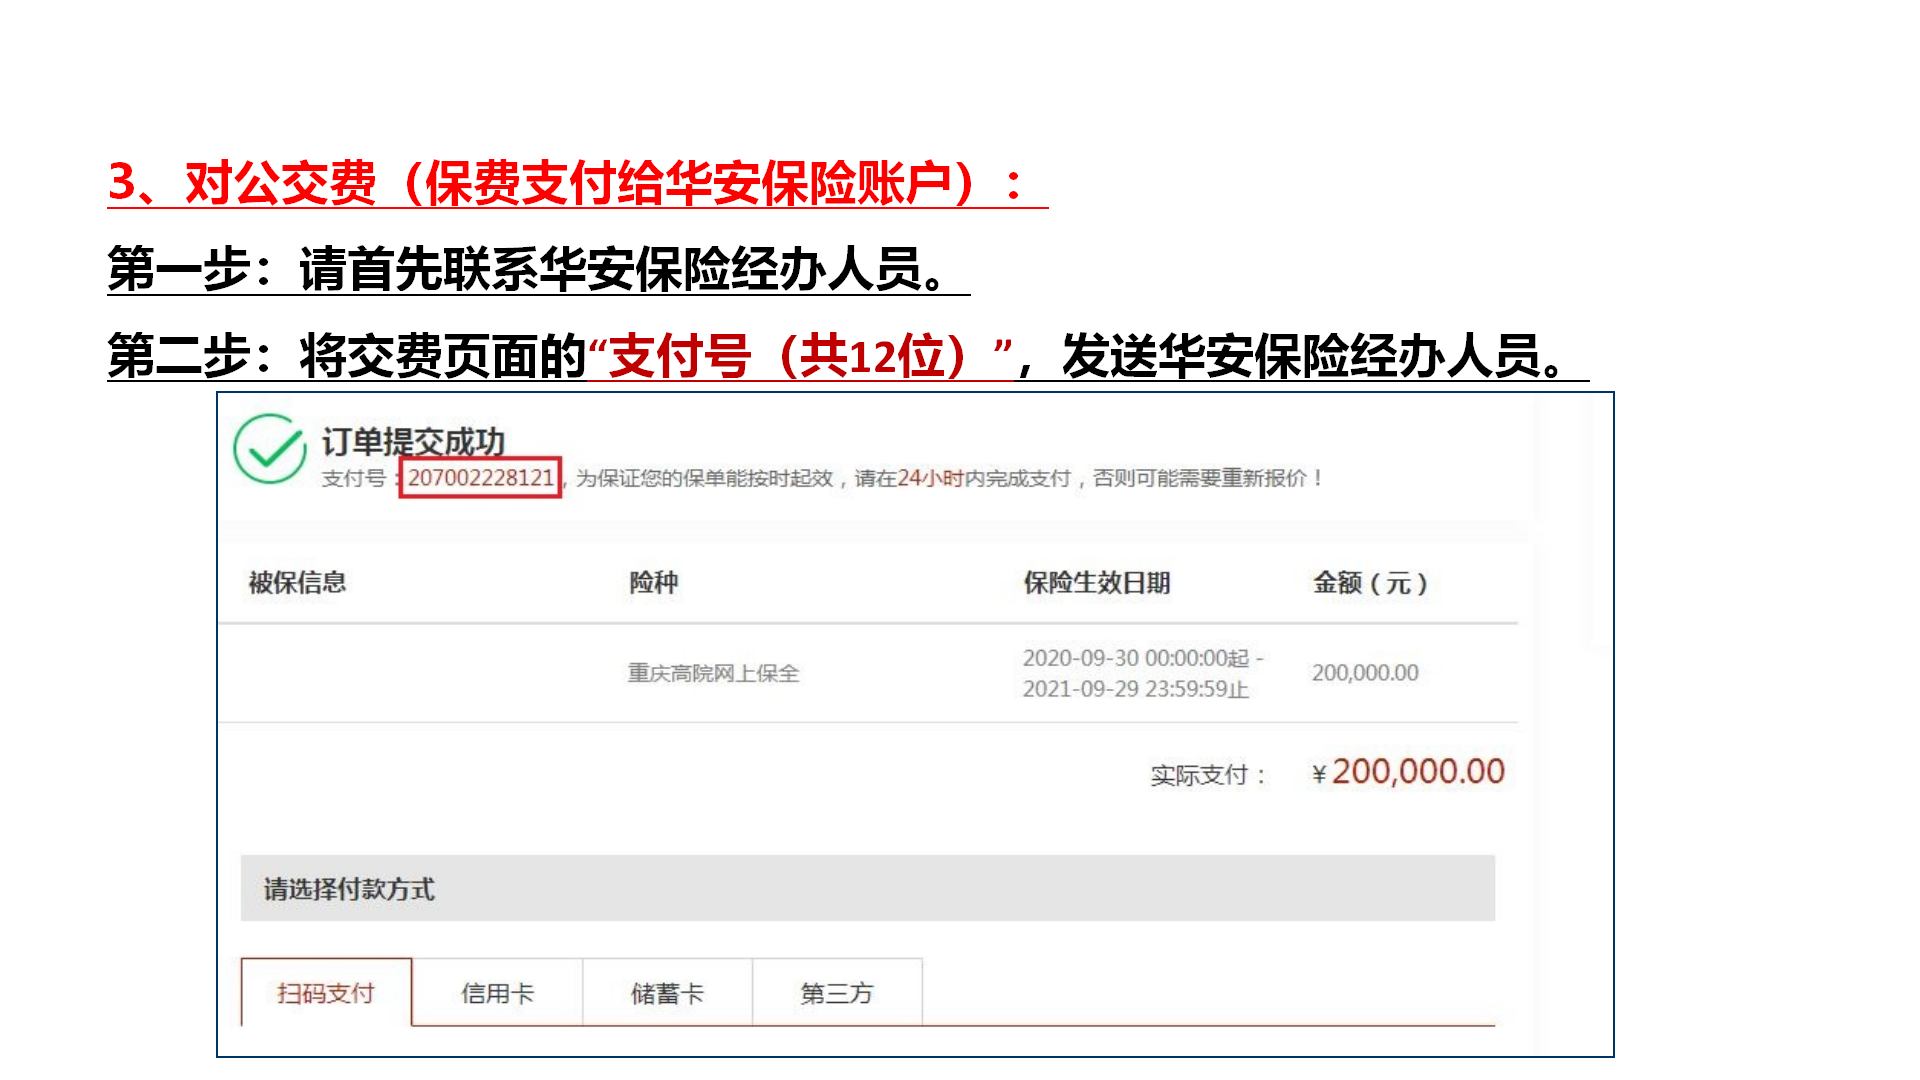Click the 订单提交成功 heading
The height and width of the screenshot is (1080, 1920).
[x=413, y=441]
